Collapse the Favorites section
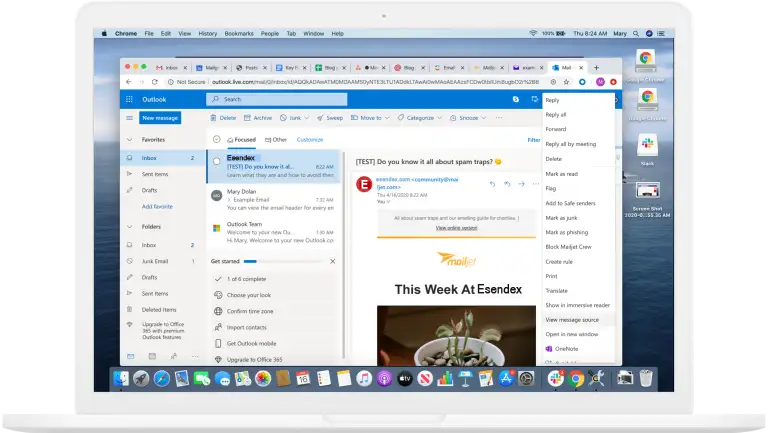Screen dimensions: 768x433 [129, 140]
